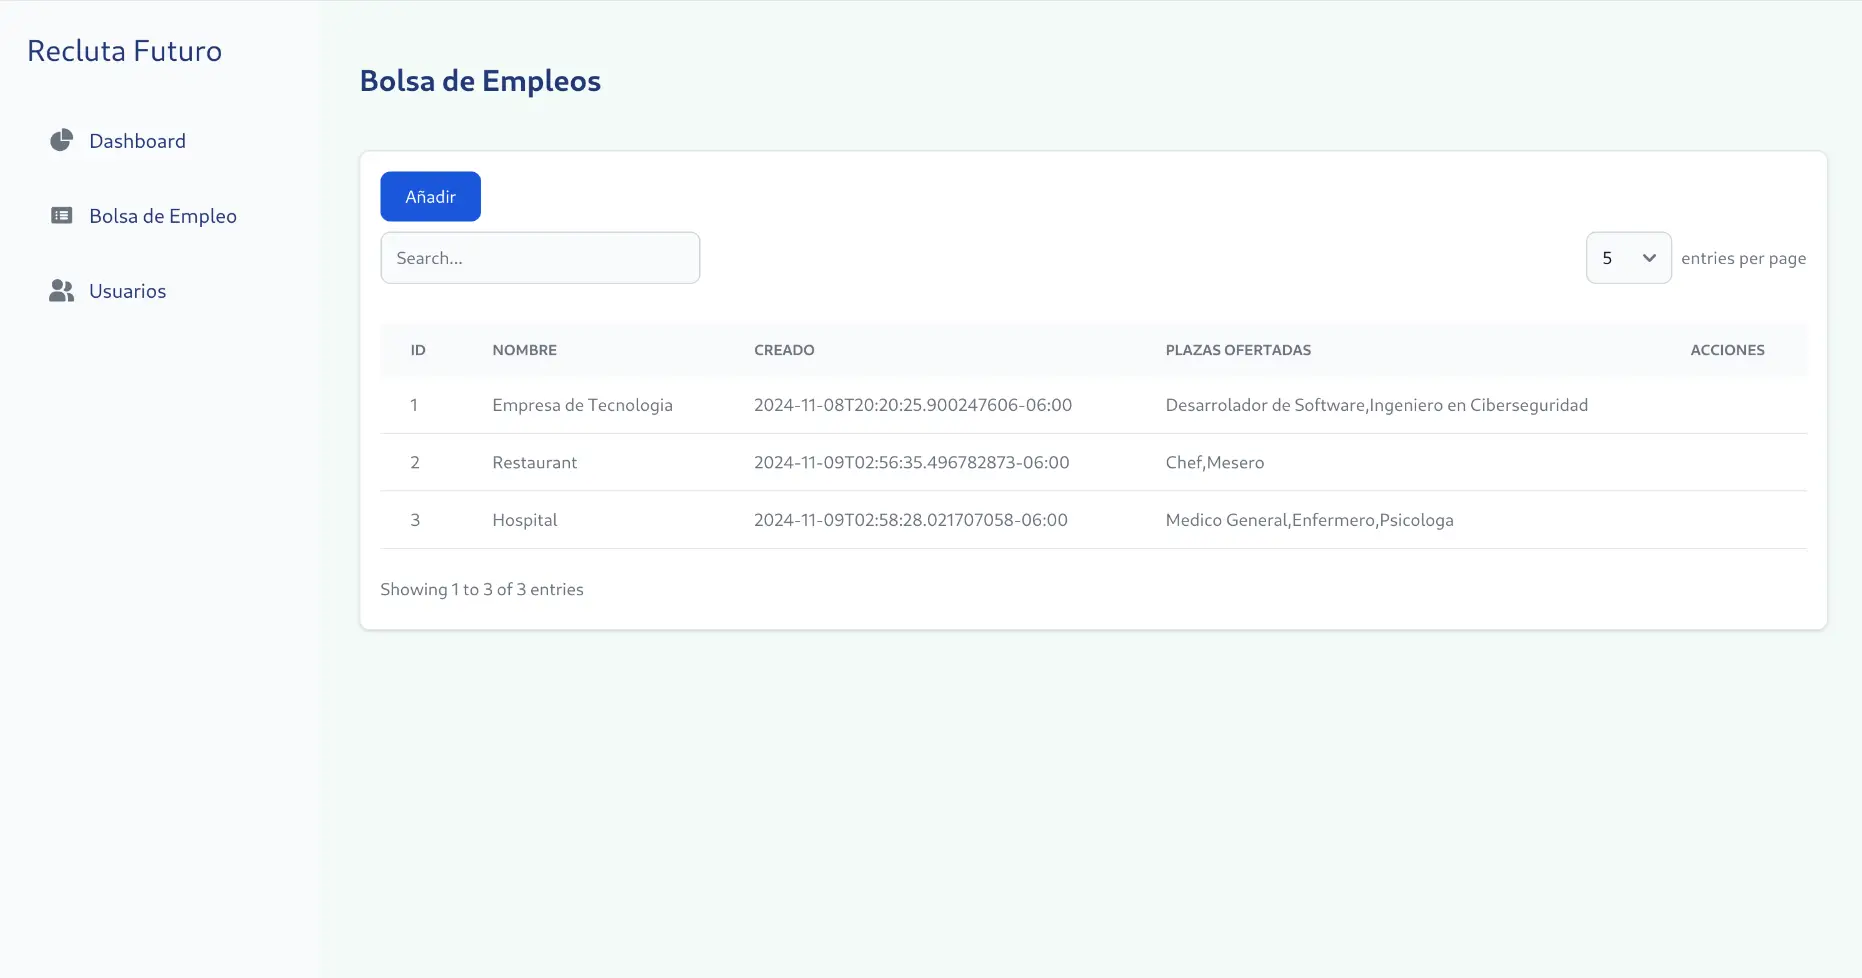Image resolution: width=1862 pixels, height=978 pixels.
Task: Click ID cell for Hospital row
Action: [415, 520]
